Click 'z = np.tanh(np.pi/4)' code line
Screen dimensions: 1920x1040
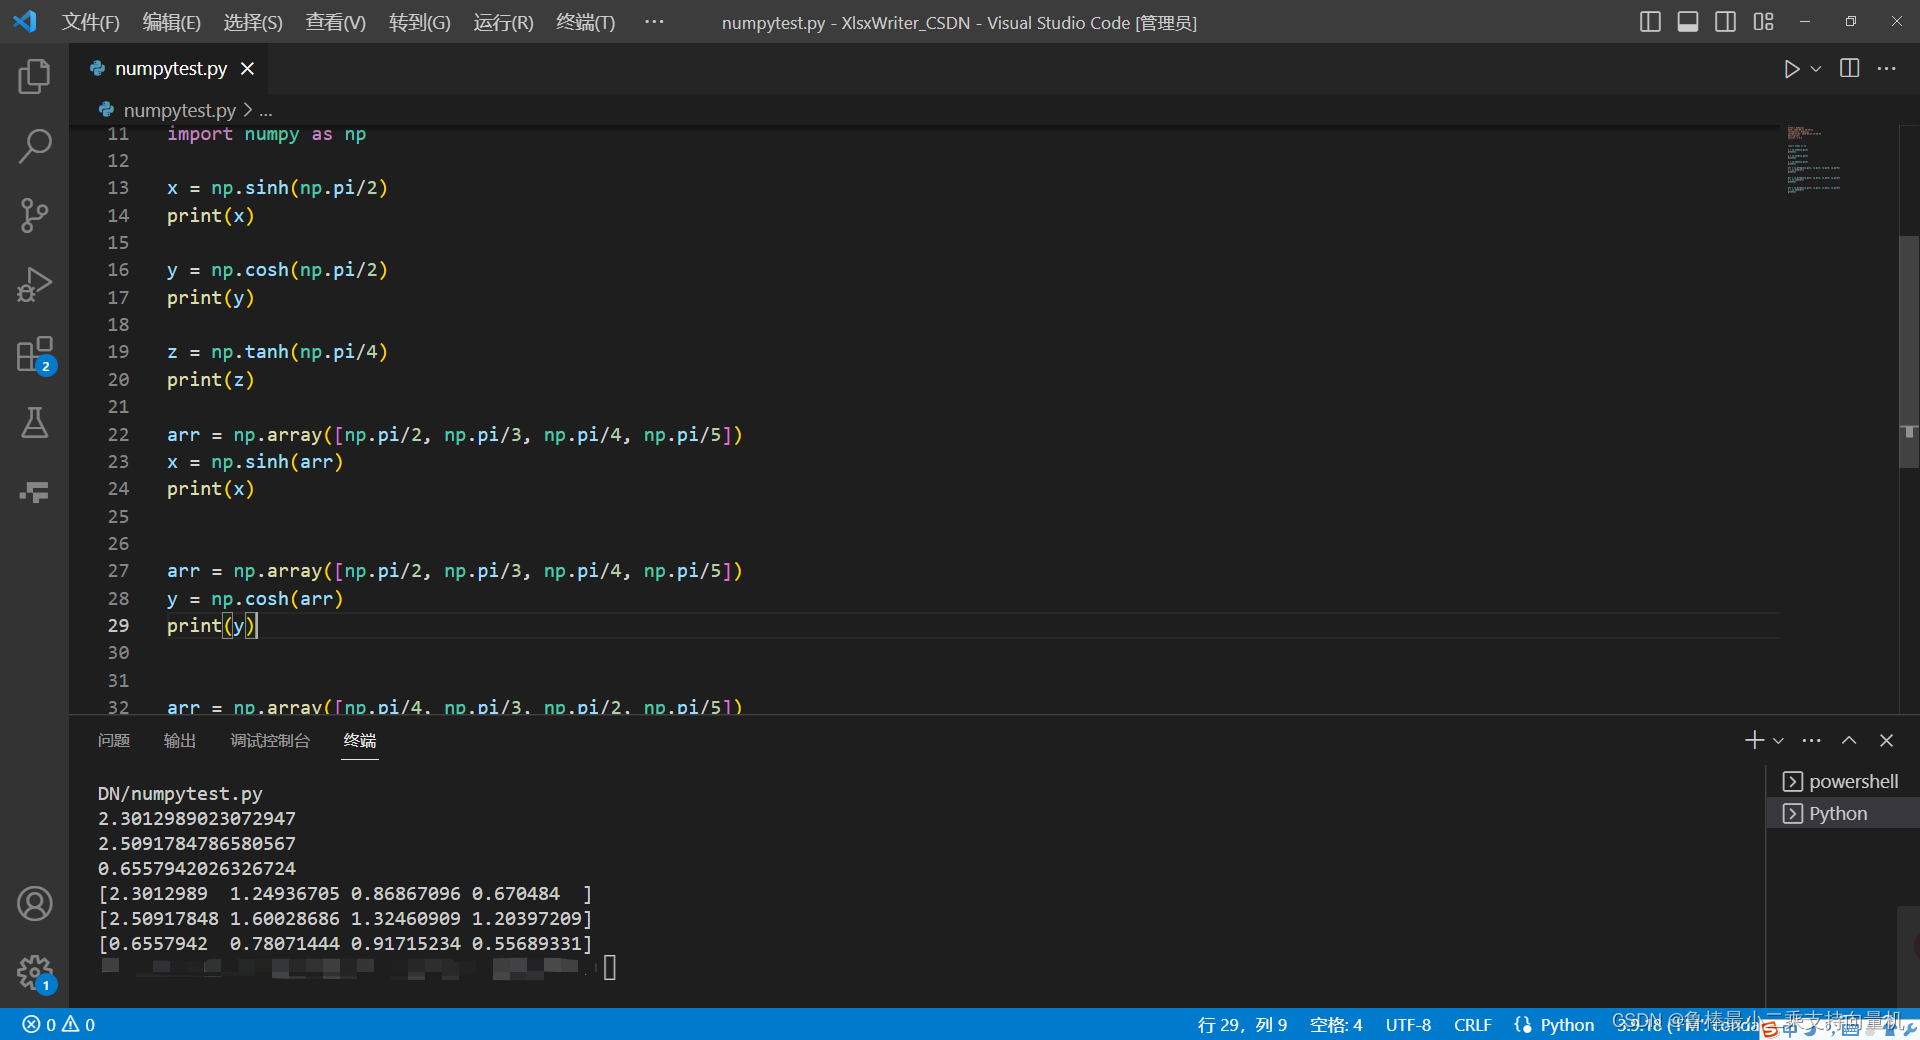[x=277, y=352]
